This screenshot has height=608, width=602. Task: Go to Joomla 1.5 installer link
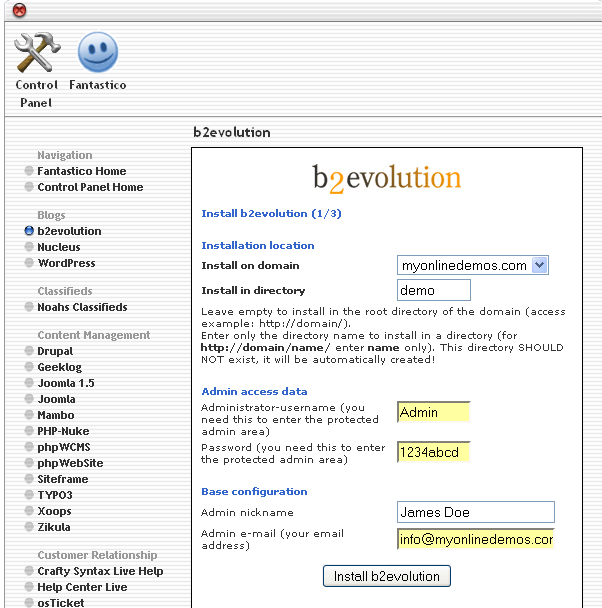tap(66, 383)
